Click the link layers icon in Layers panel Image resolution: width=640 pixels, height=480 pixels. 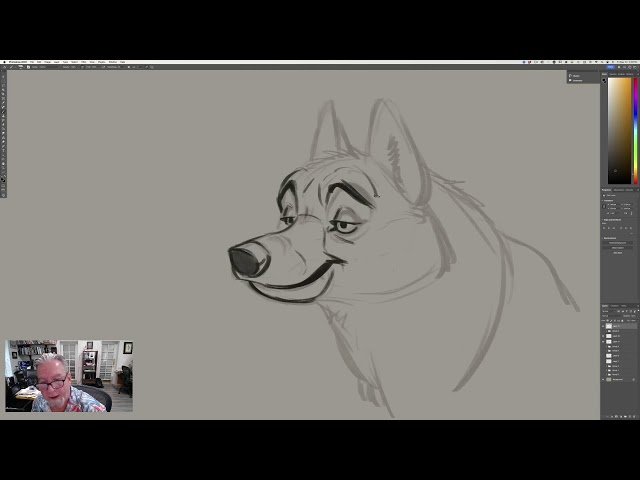(x=608, y=416)
